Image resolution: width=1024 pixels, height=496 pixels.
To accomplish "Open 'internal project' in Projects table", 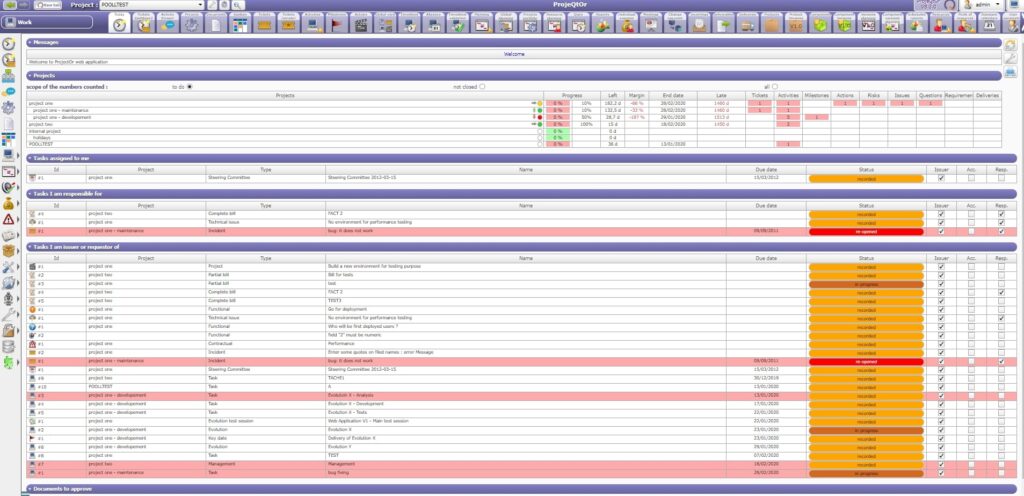I will tap(44, 131).
